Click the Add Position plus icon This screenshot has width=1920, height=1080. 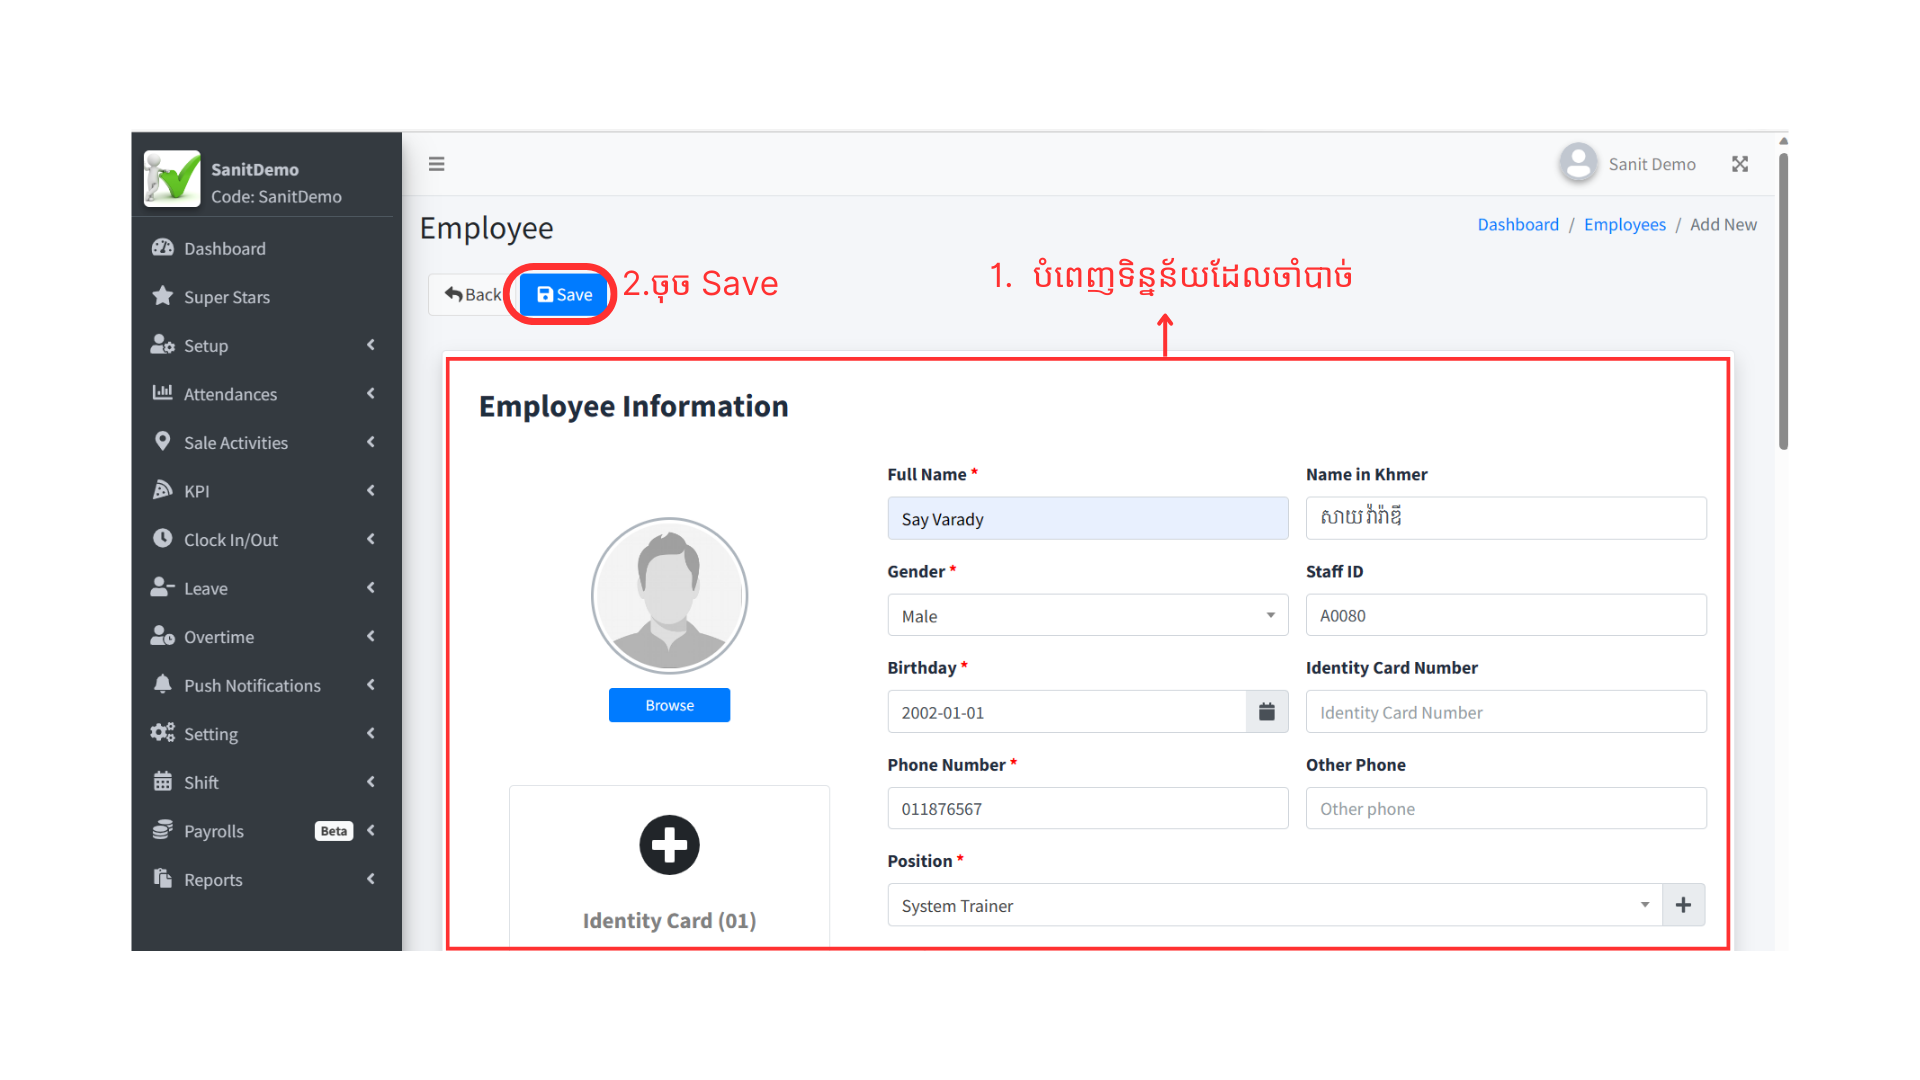1683,905
